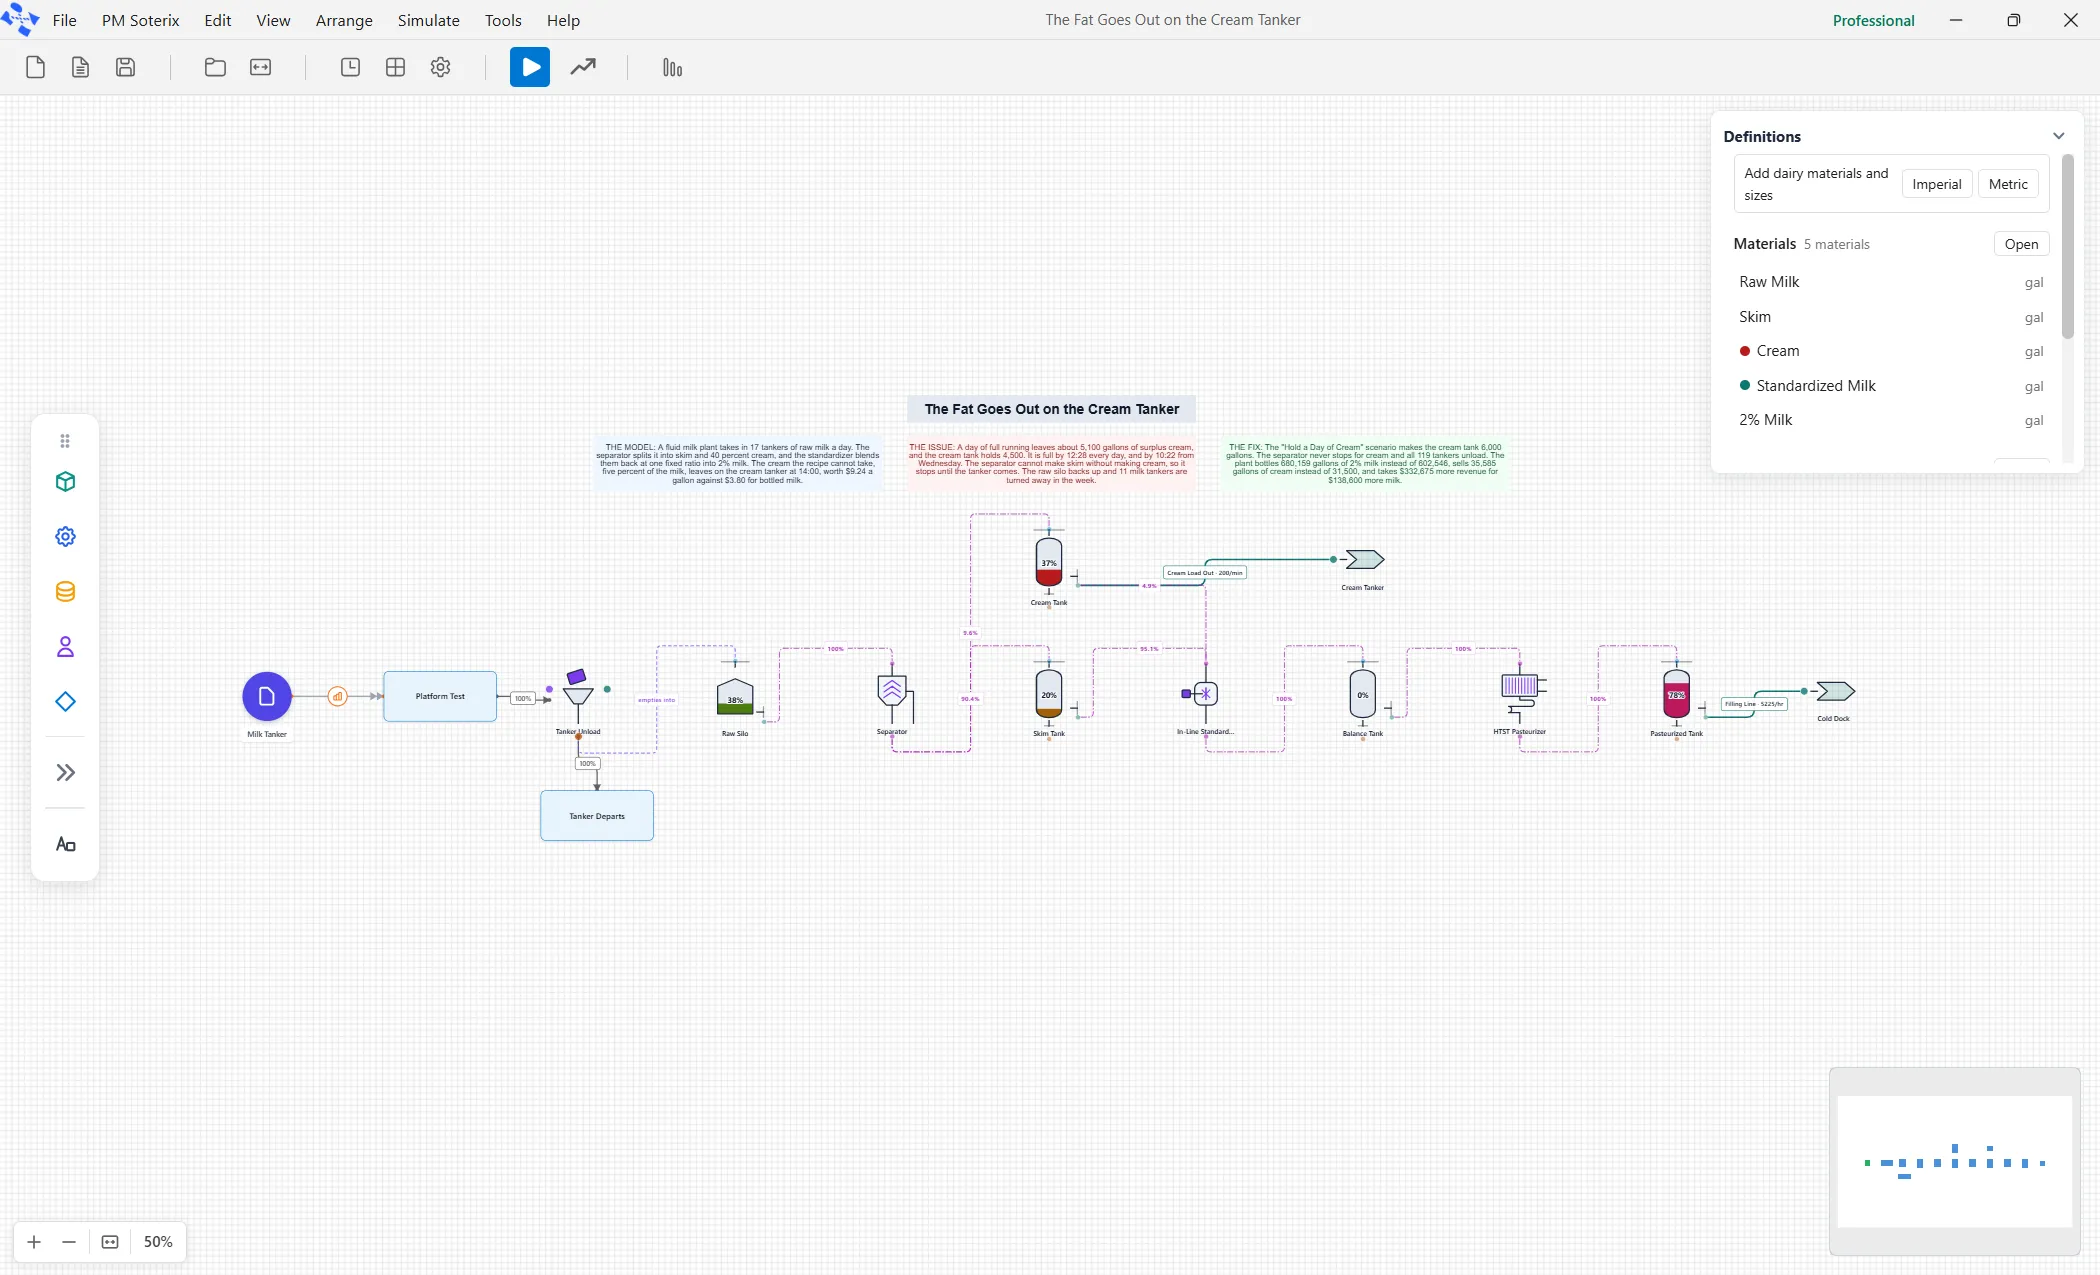
Task: Click the clock schedule icon in toolbar
Action: point(350,67)
